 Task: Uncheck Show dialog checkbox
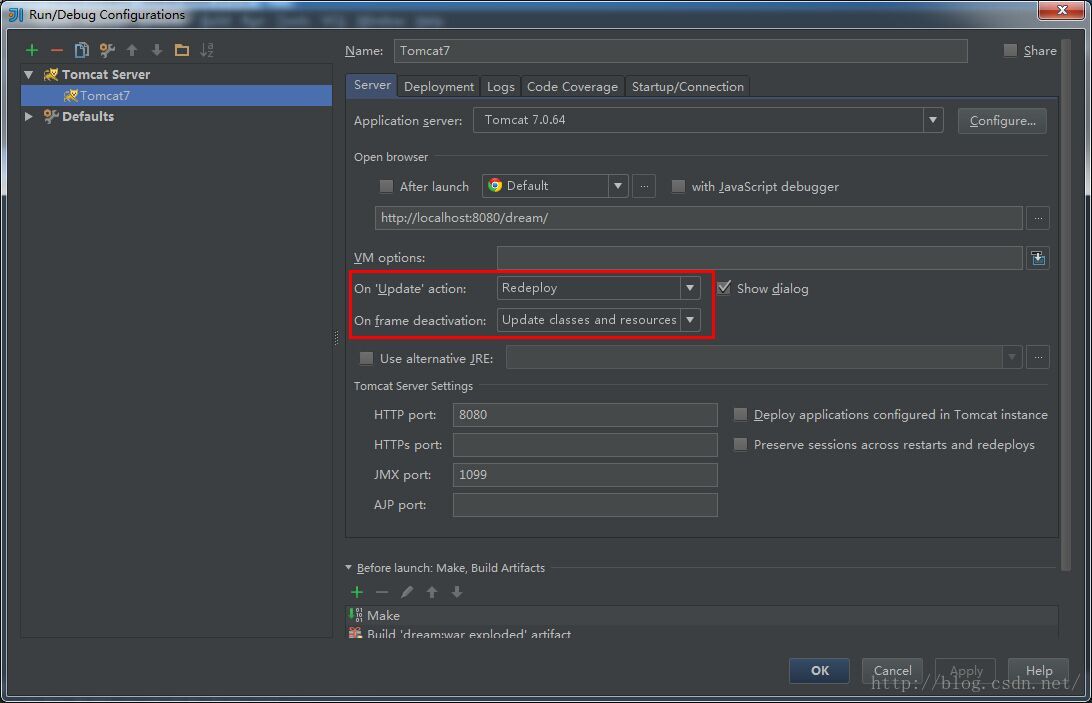click(724, 288)
